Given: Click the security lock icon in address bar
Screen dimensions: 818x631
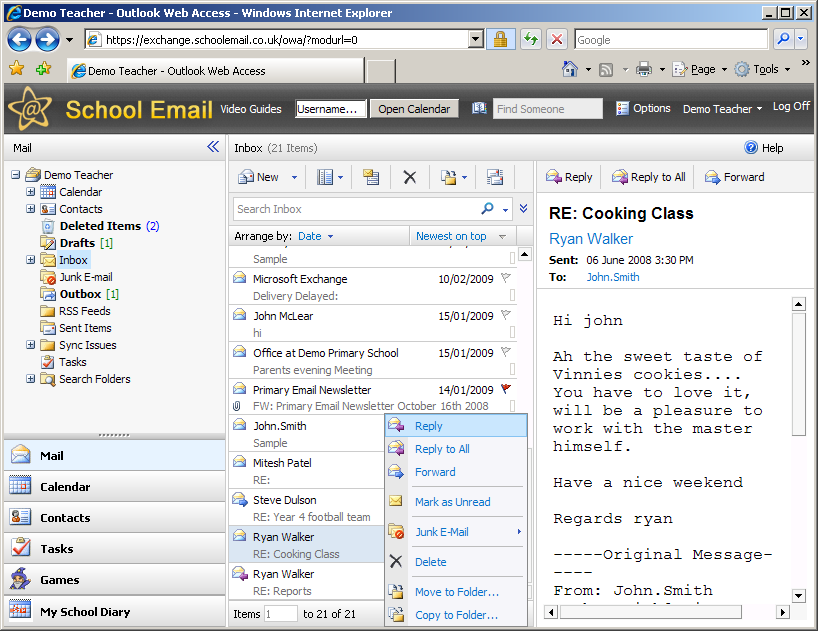Looking at the screenshot, I should click(x=500, y=40).
